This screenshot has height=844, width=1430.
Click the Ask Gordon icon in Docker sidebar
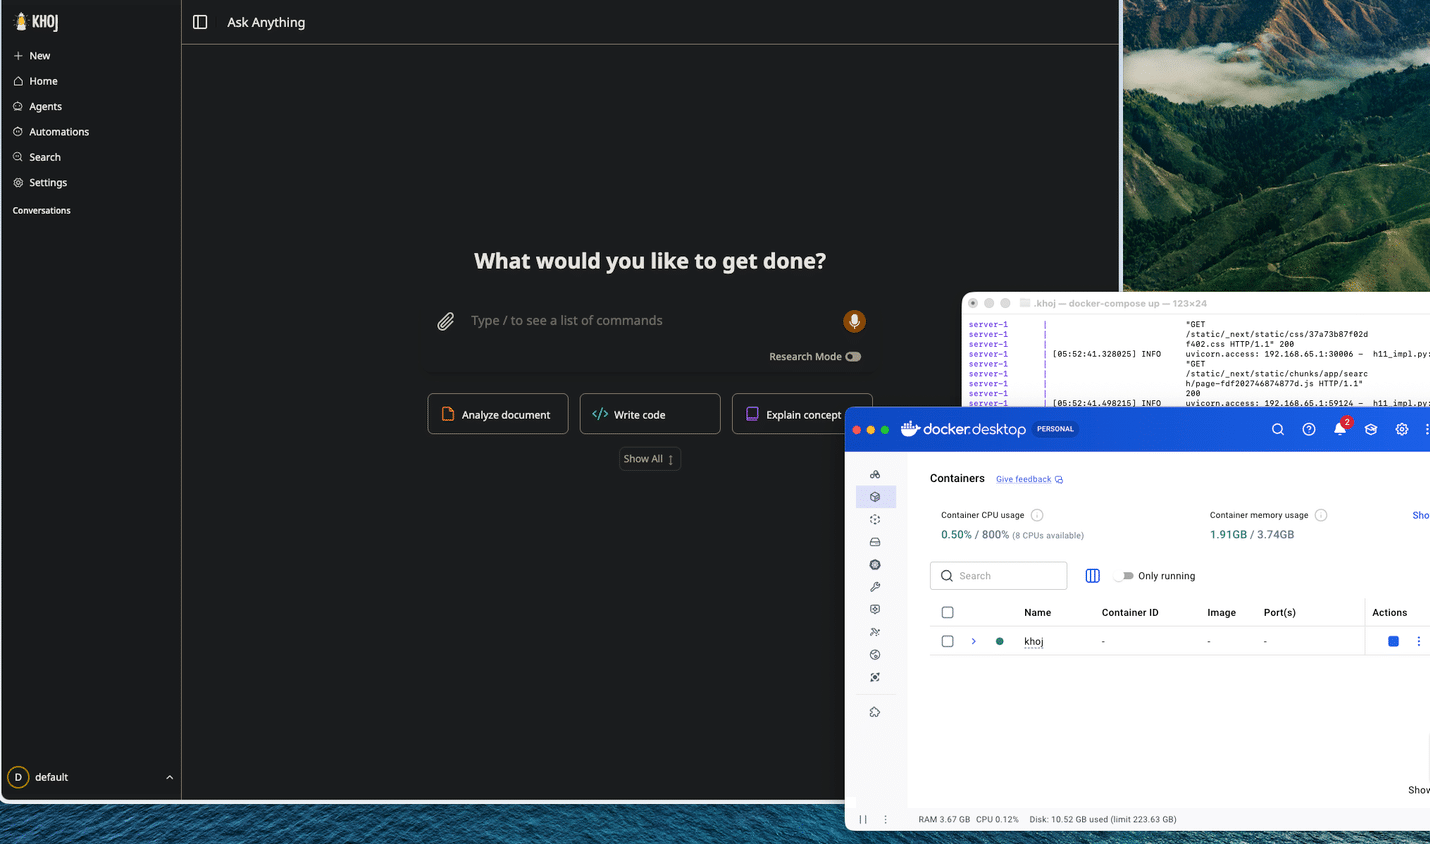coord(875,474)
